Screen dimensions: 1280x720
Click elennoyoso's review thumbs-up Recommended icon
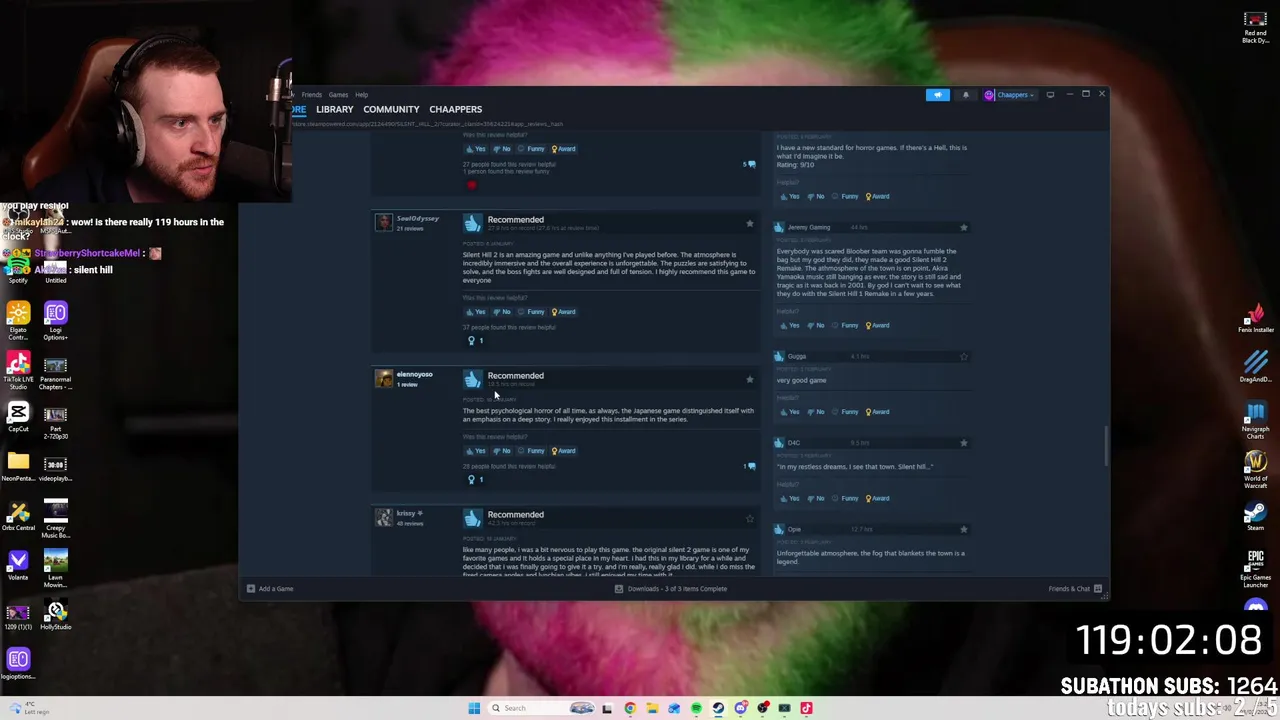(x=472, y=378)
